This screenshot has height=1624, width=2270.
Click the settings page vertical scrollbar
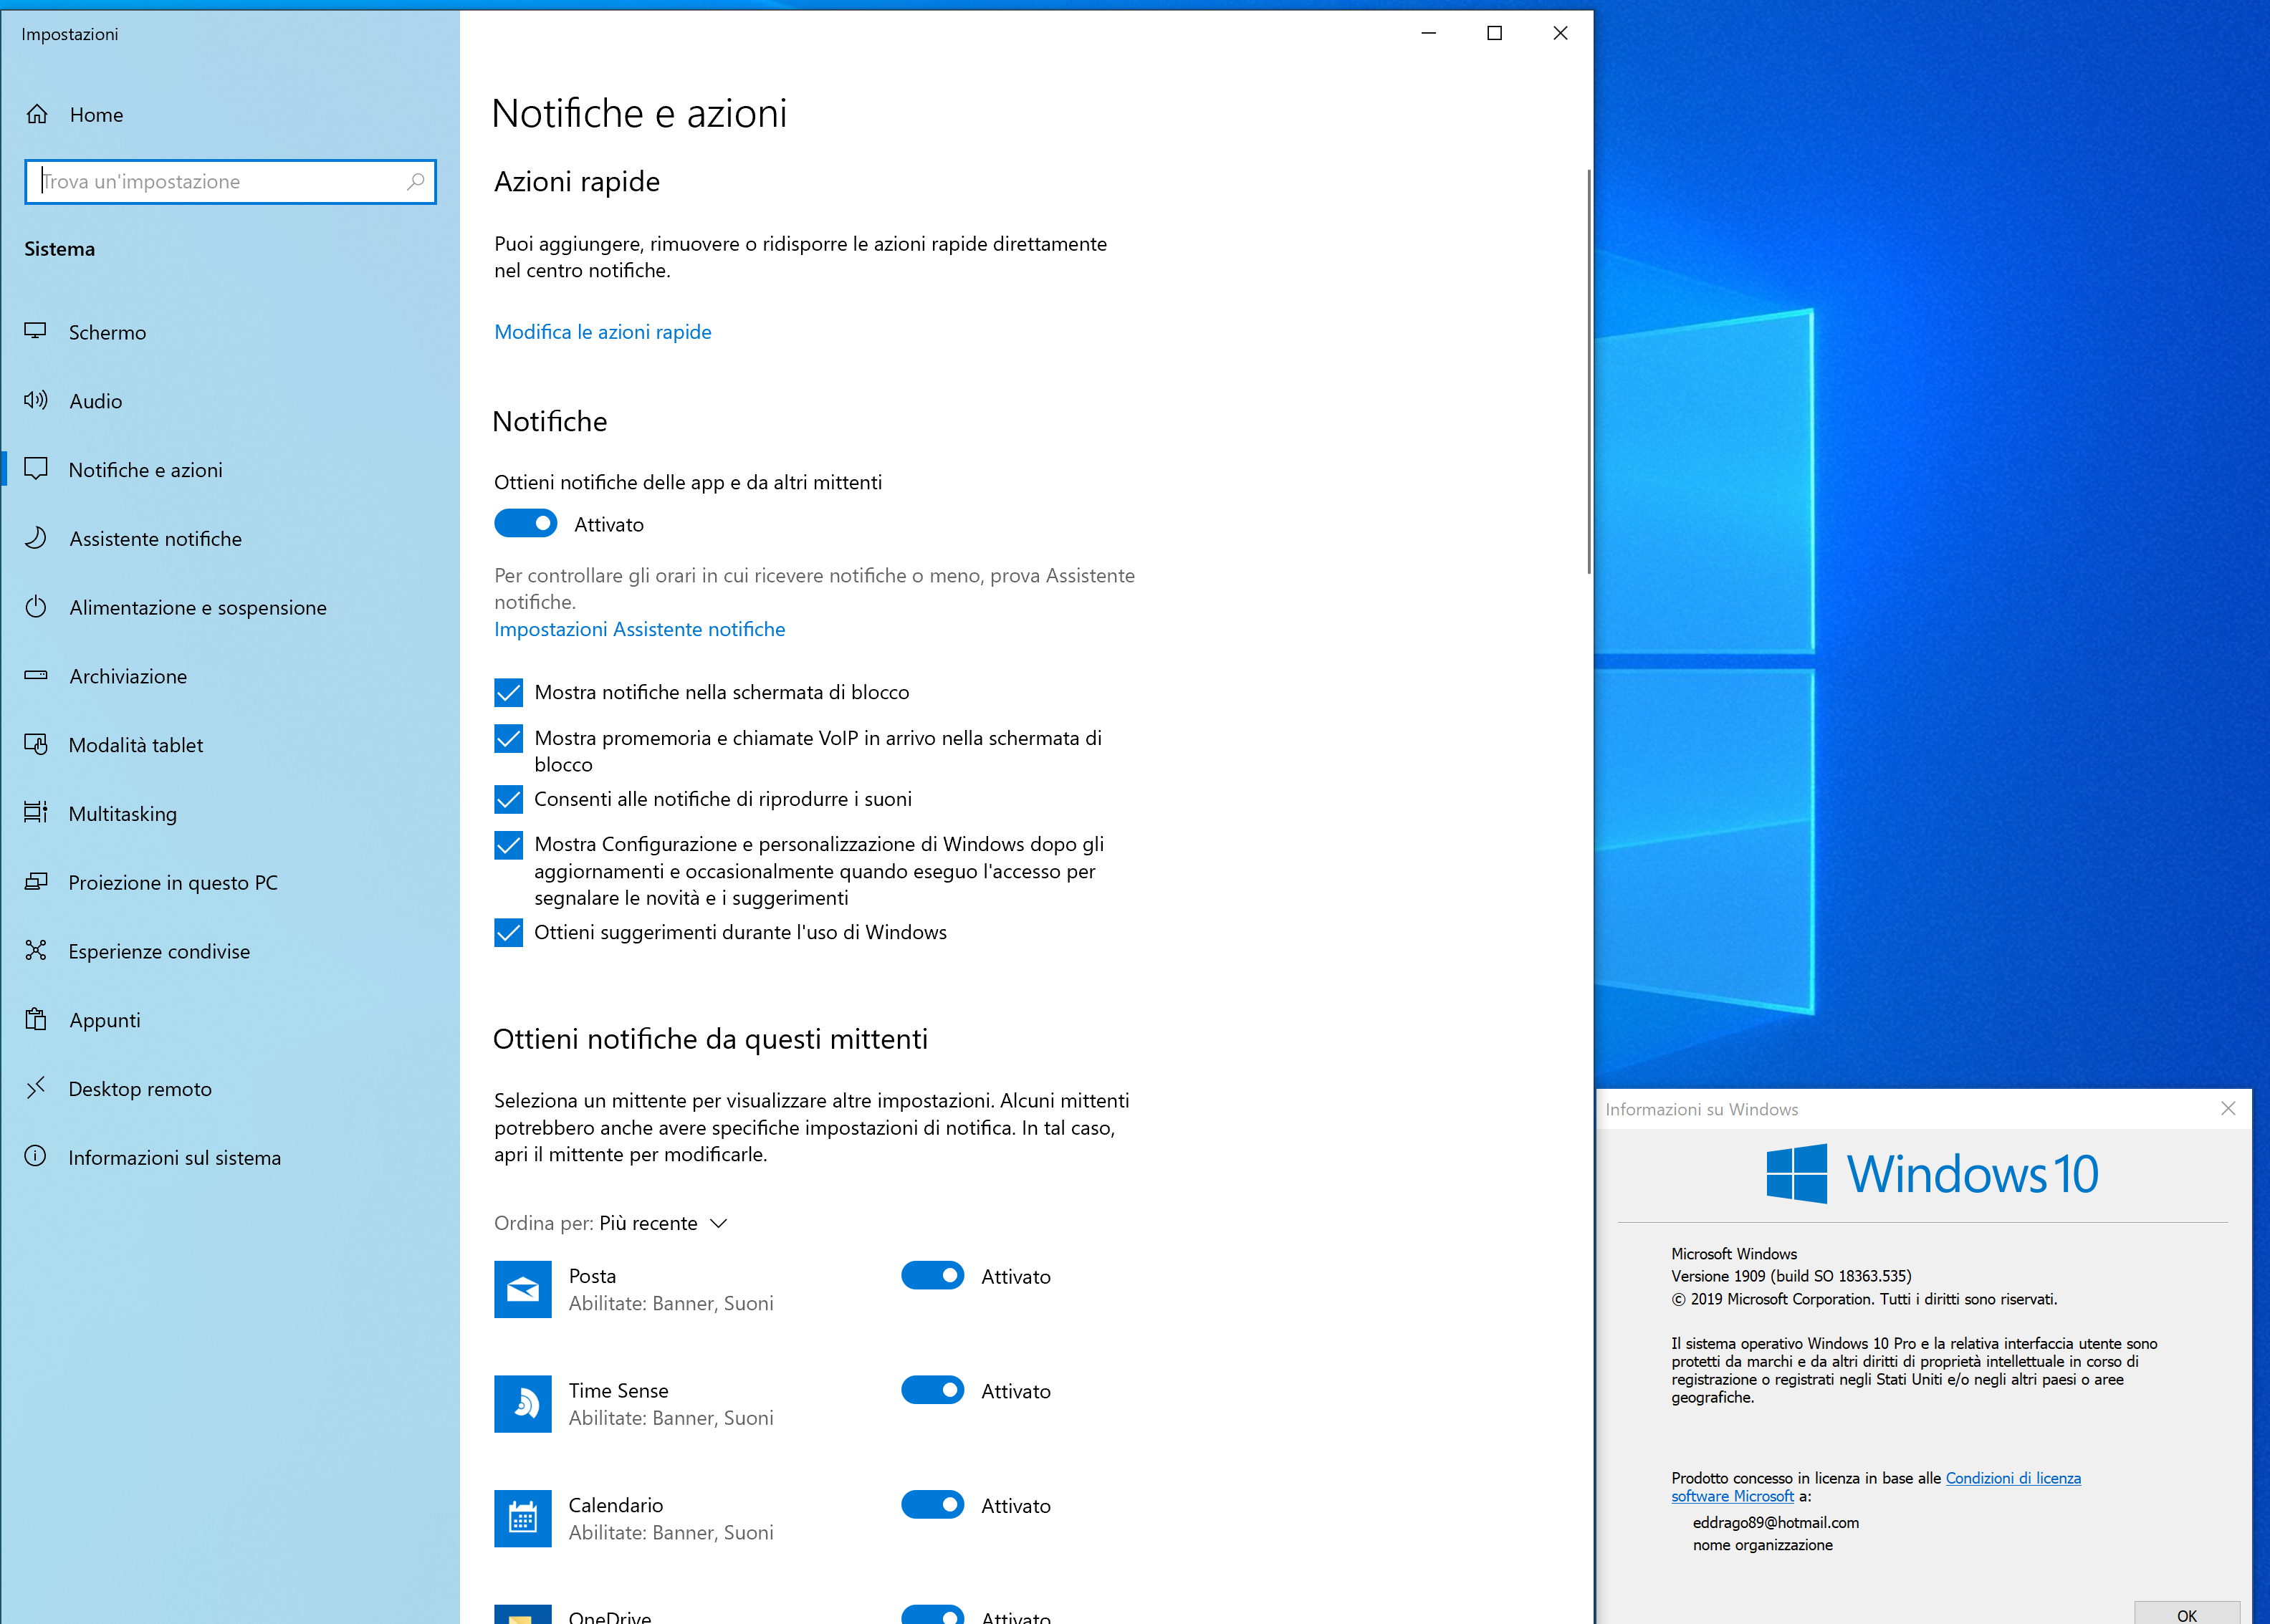click(1588, 372)
